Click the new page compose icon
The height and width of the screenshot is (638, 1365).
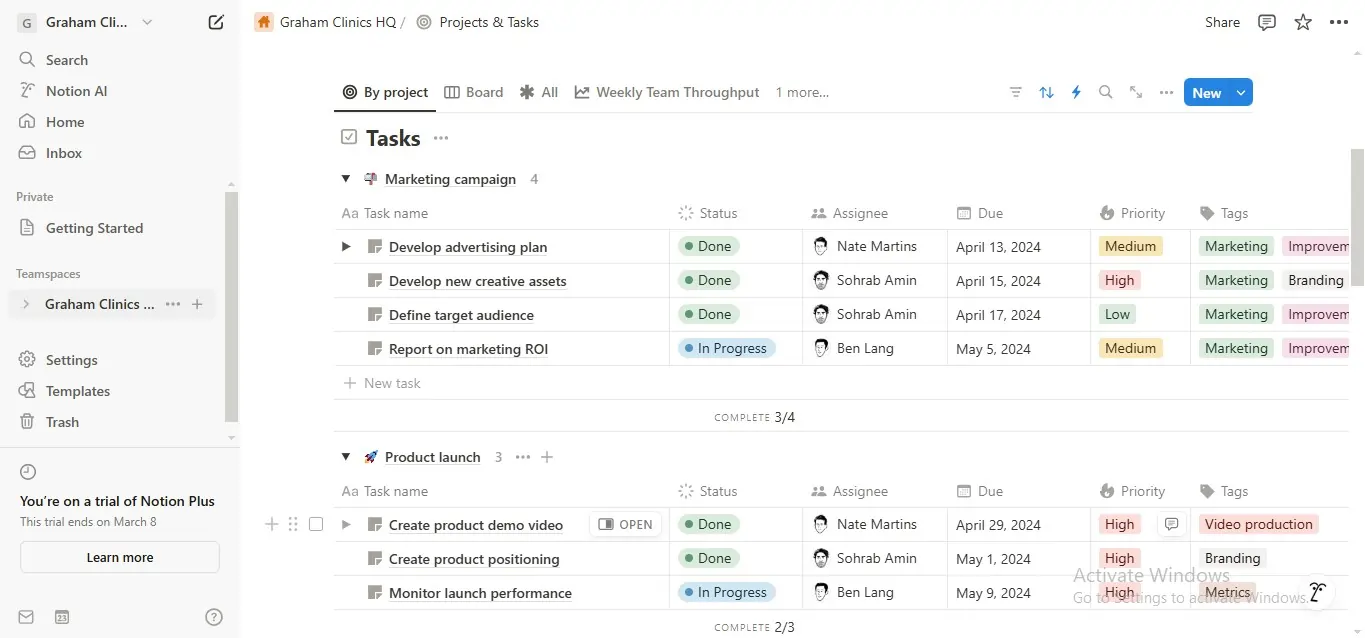click(x=216, y=22)
